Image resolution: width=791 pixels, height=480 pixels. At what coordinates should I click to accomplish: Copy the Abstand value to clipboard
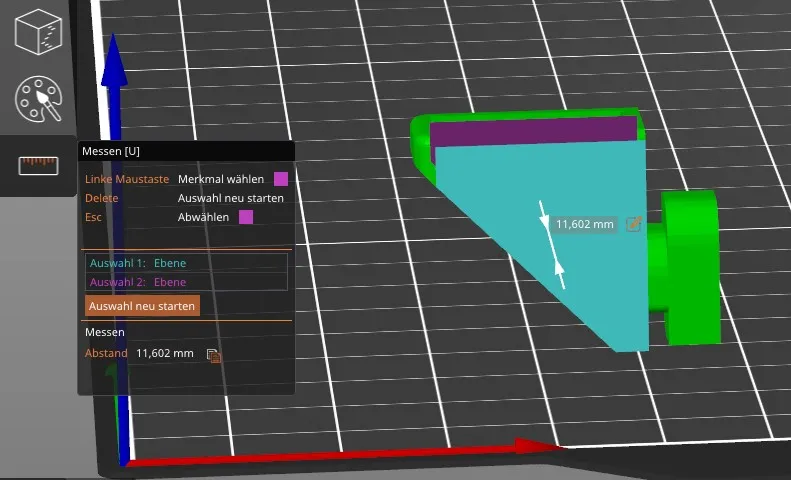(x=214, y=355)
